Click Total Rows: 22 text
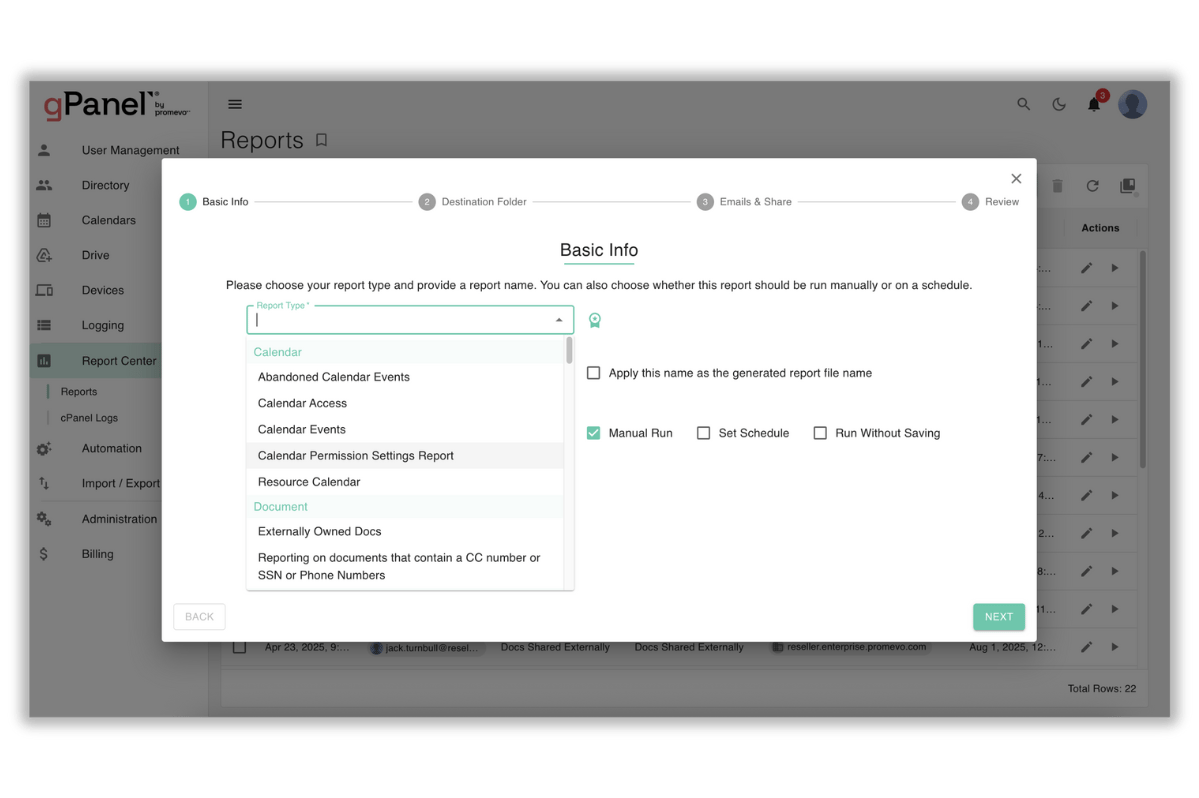The width and height of the screenshot is (1199, 798). pyautogui.click(x=1101, y=689)
